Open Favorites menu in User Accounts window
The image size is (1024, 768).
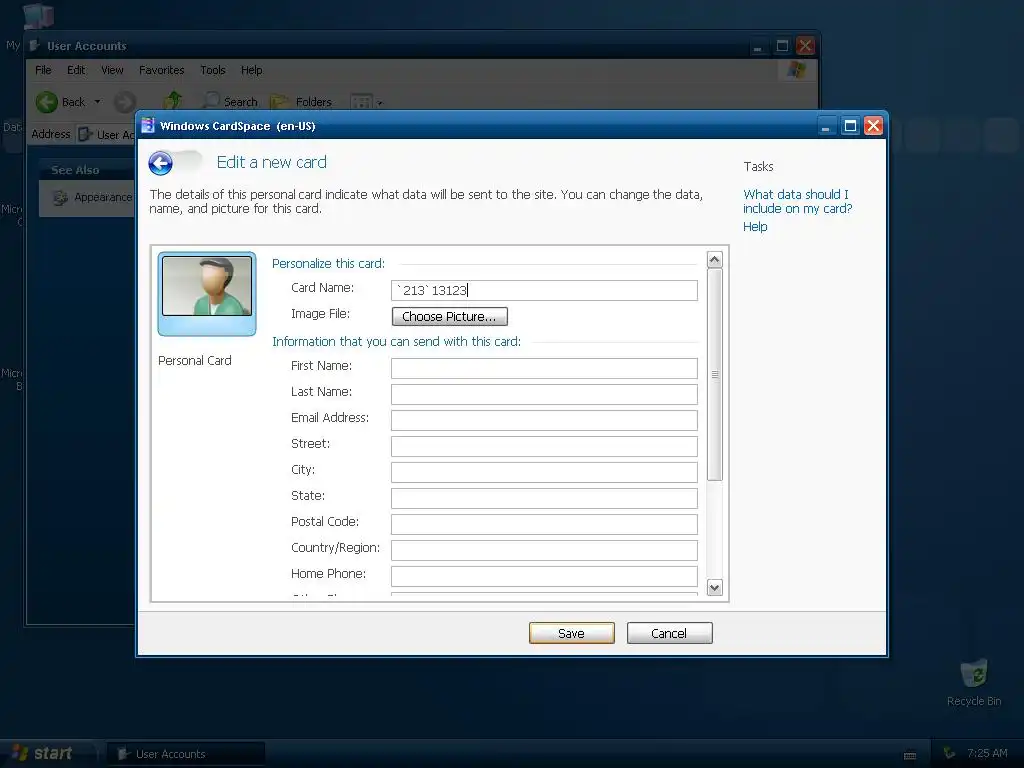(161, 70)
